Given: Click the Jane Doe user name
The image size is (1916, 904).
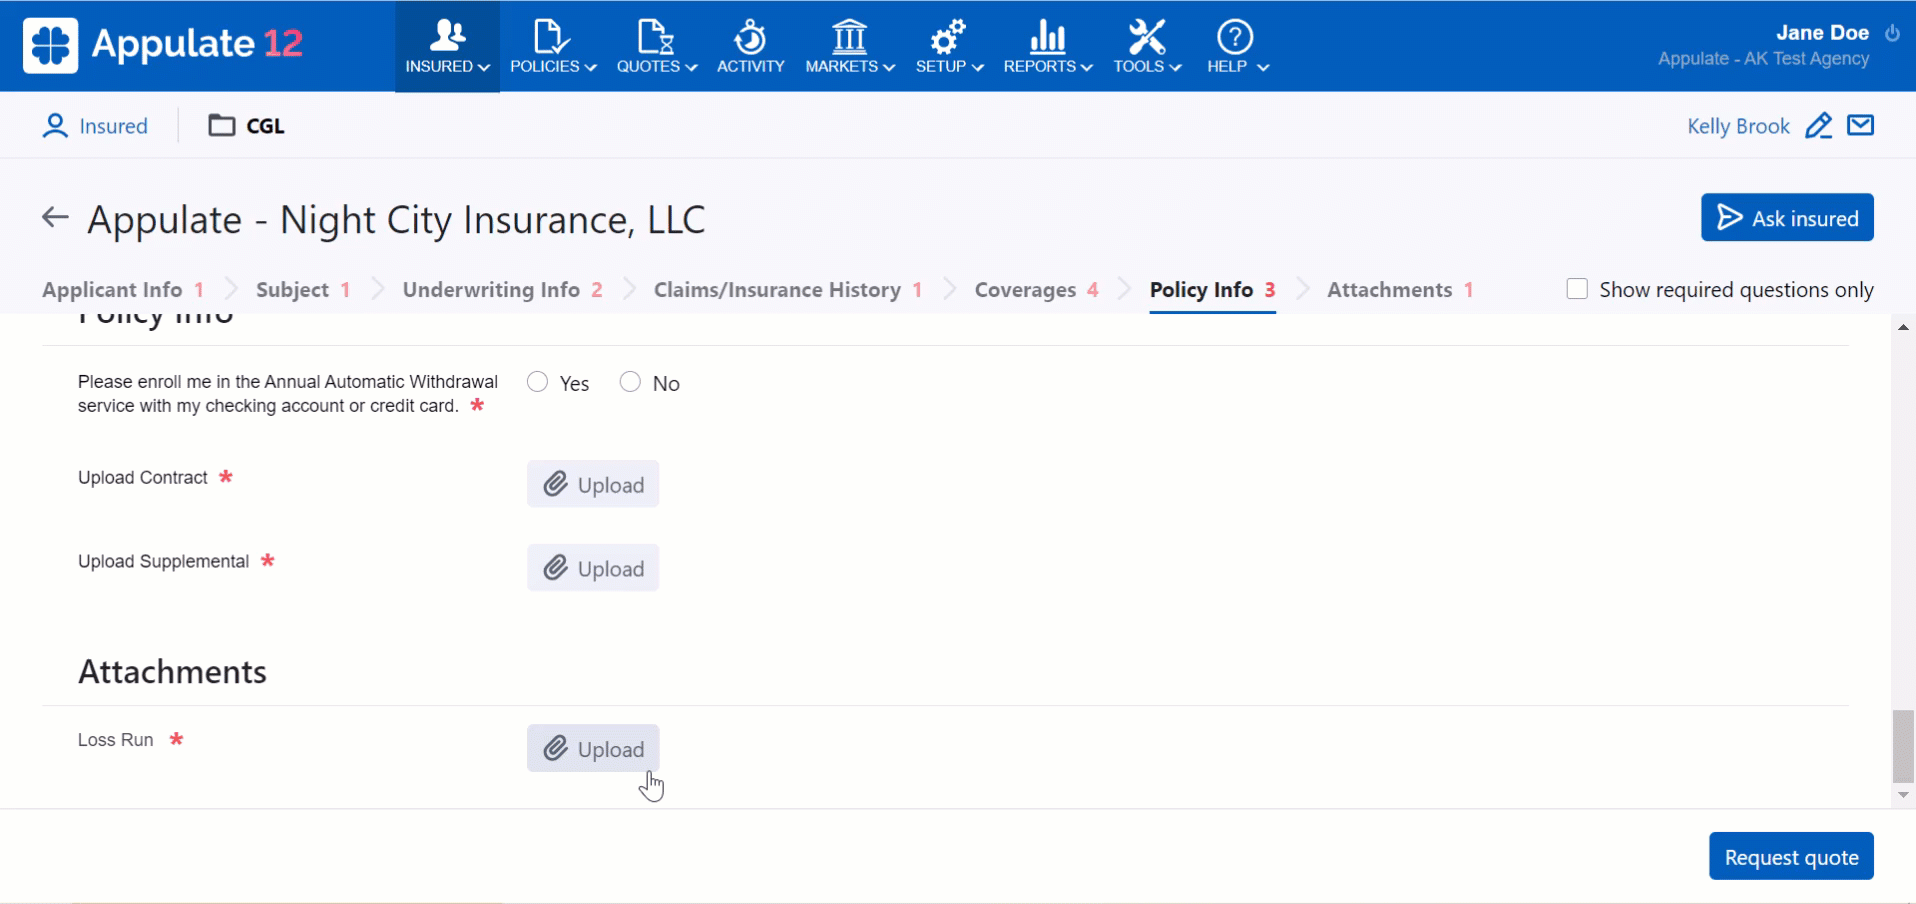Looking at the screenshot, I should tap(1822, 32).
